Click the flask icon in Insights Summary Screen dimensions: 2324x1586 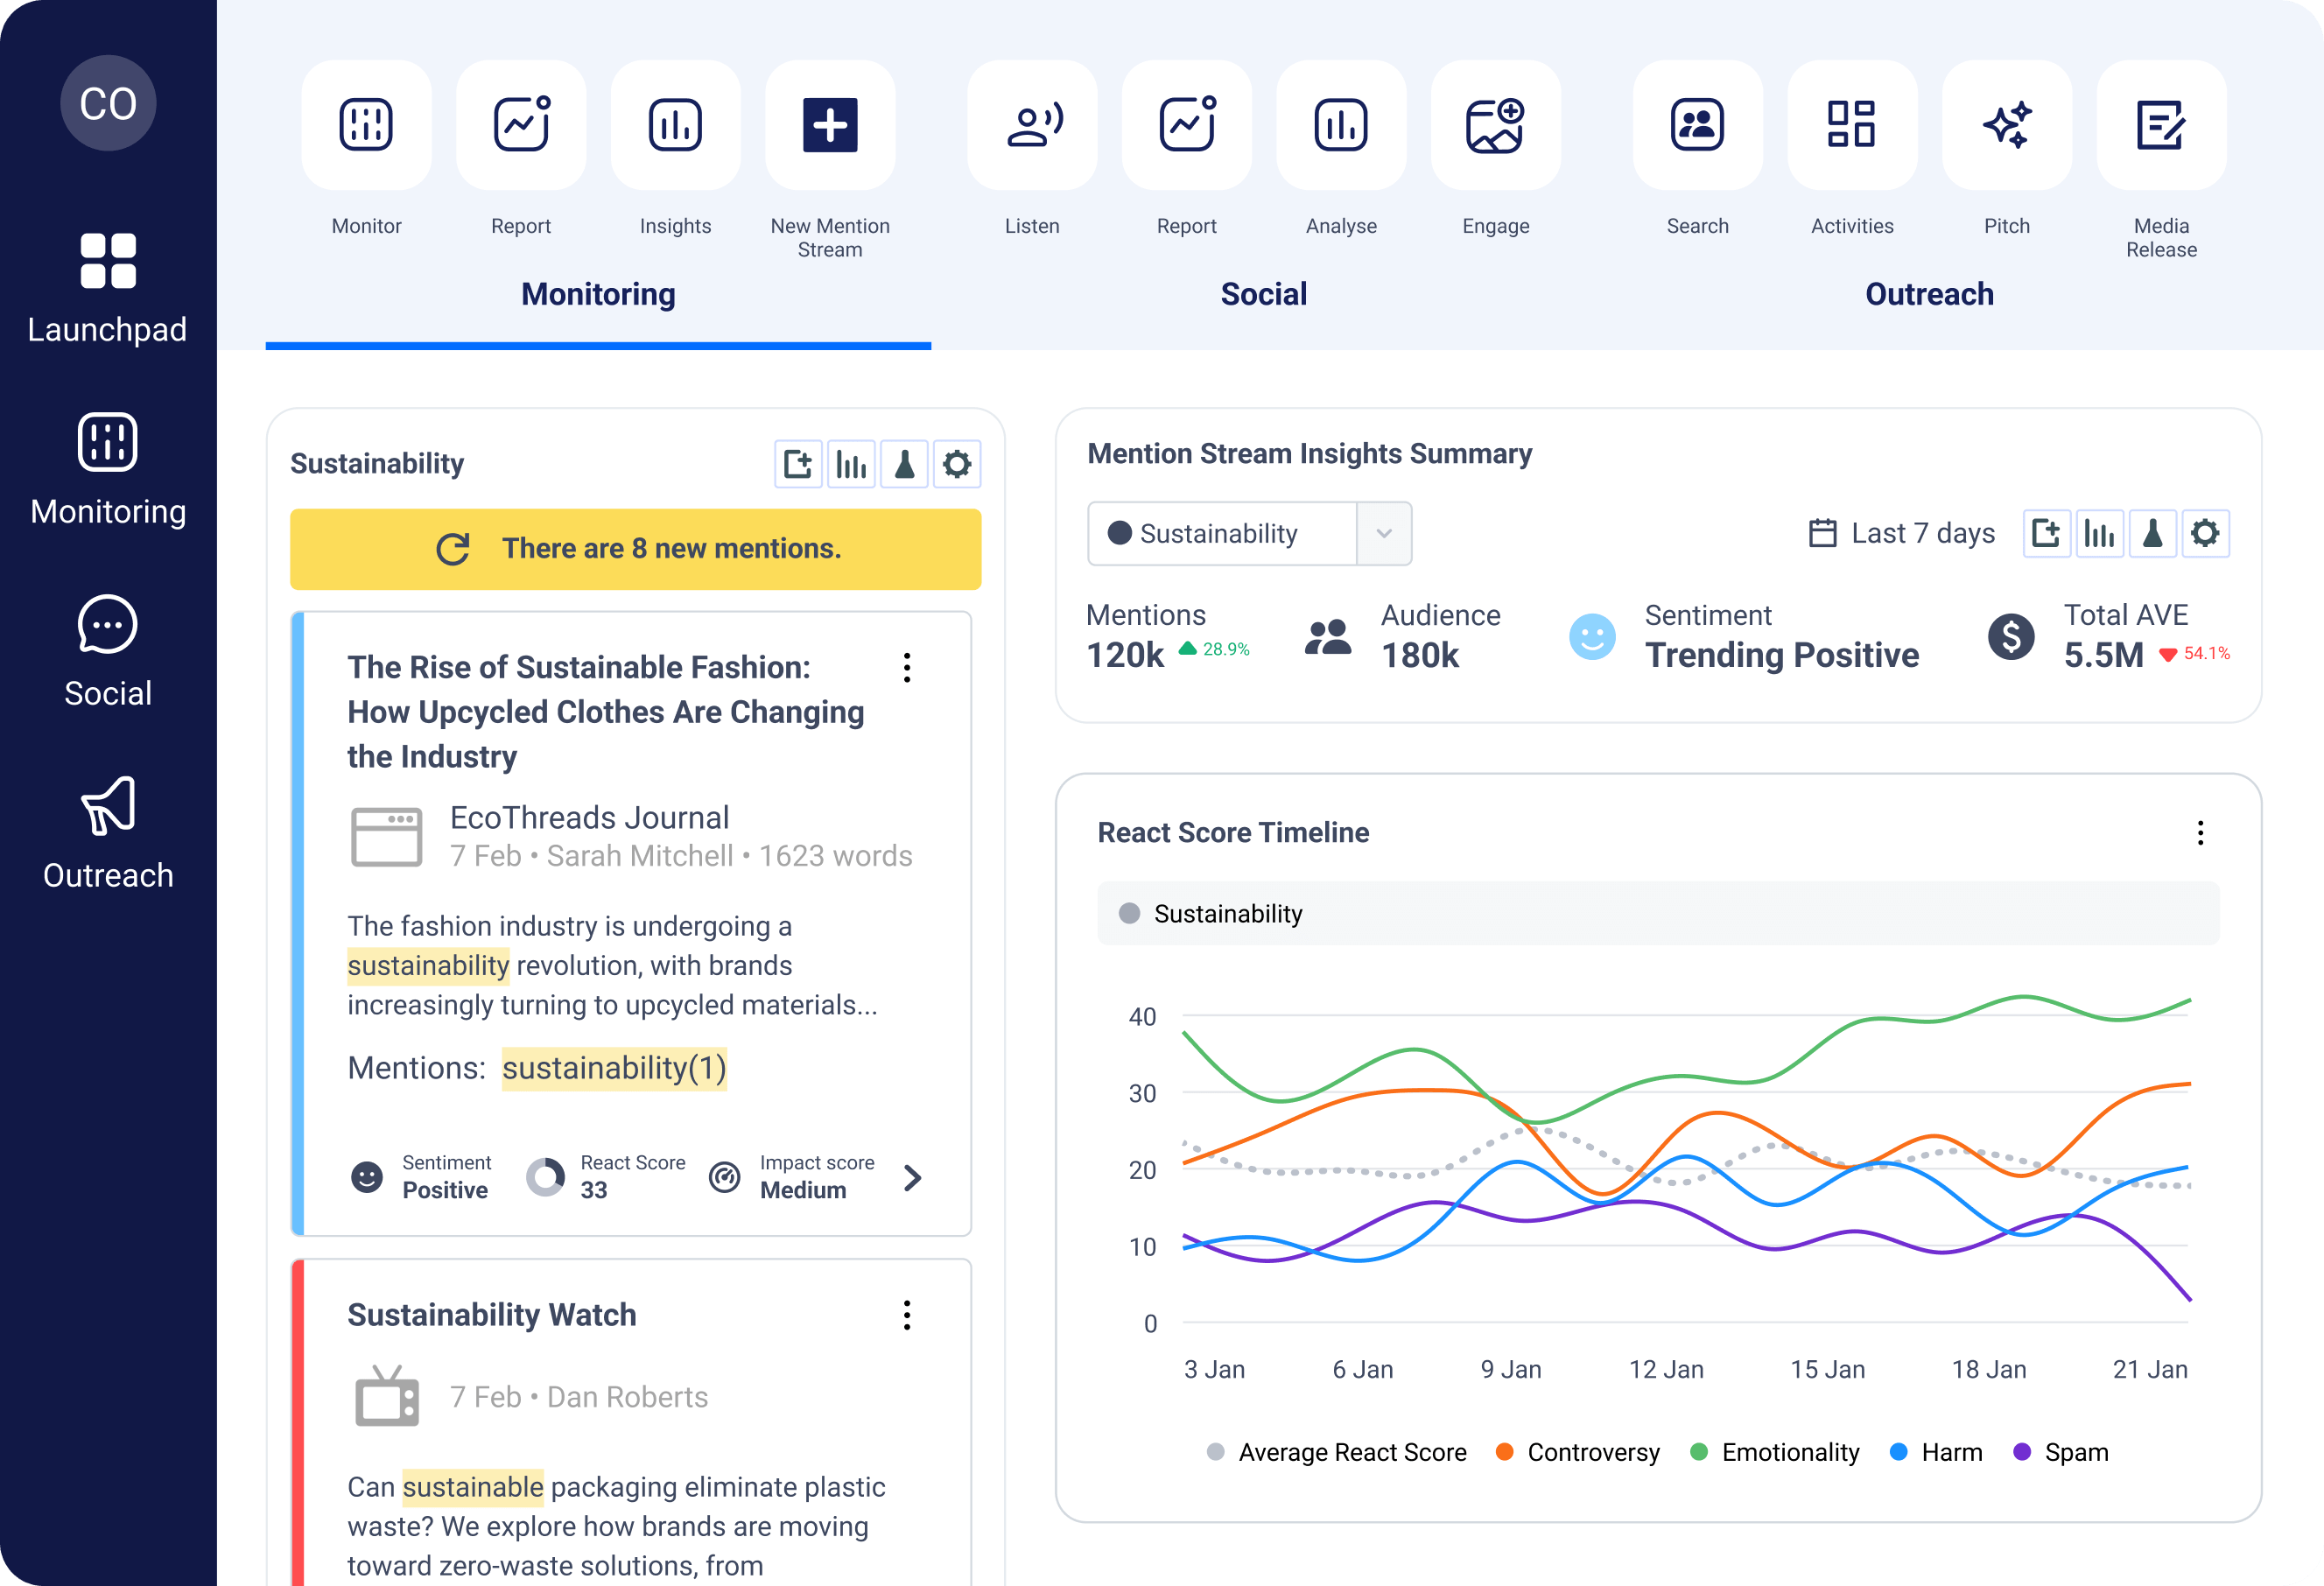2152,534
